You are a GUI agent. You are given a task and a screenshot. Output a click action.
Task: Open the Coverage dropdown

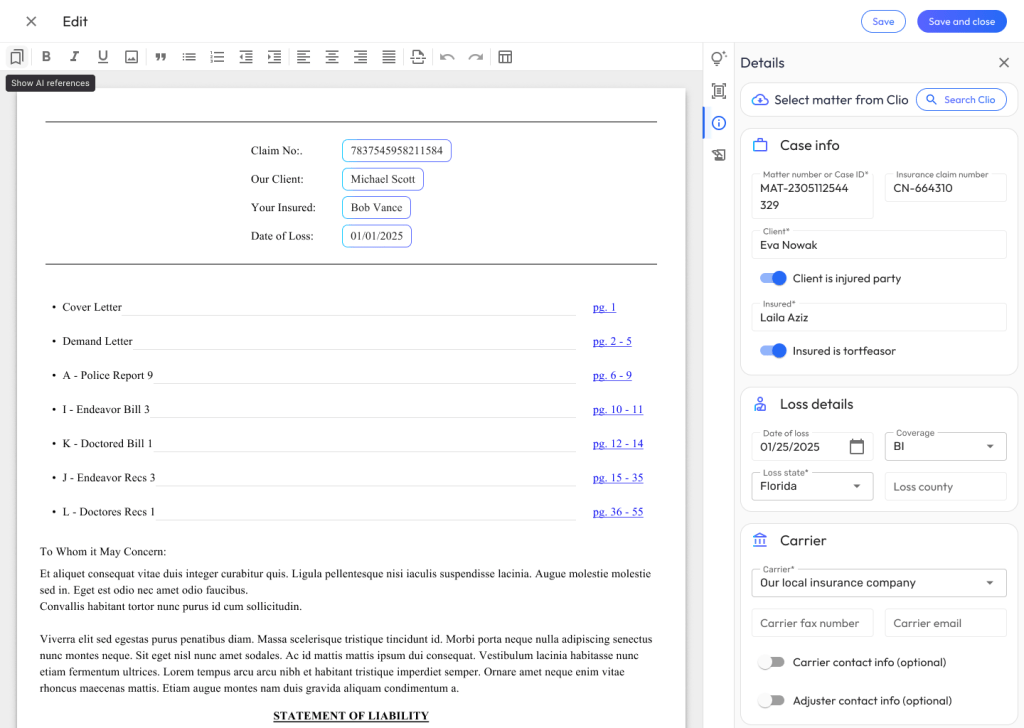pos(945,446)
